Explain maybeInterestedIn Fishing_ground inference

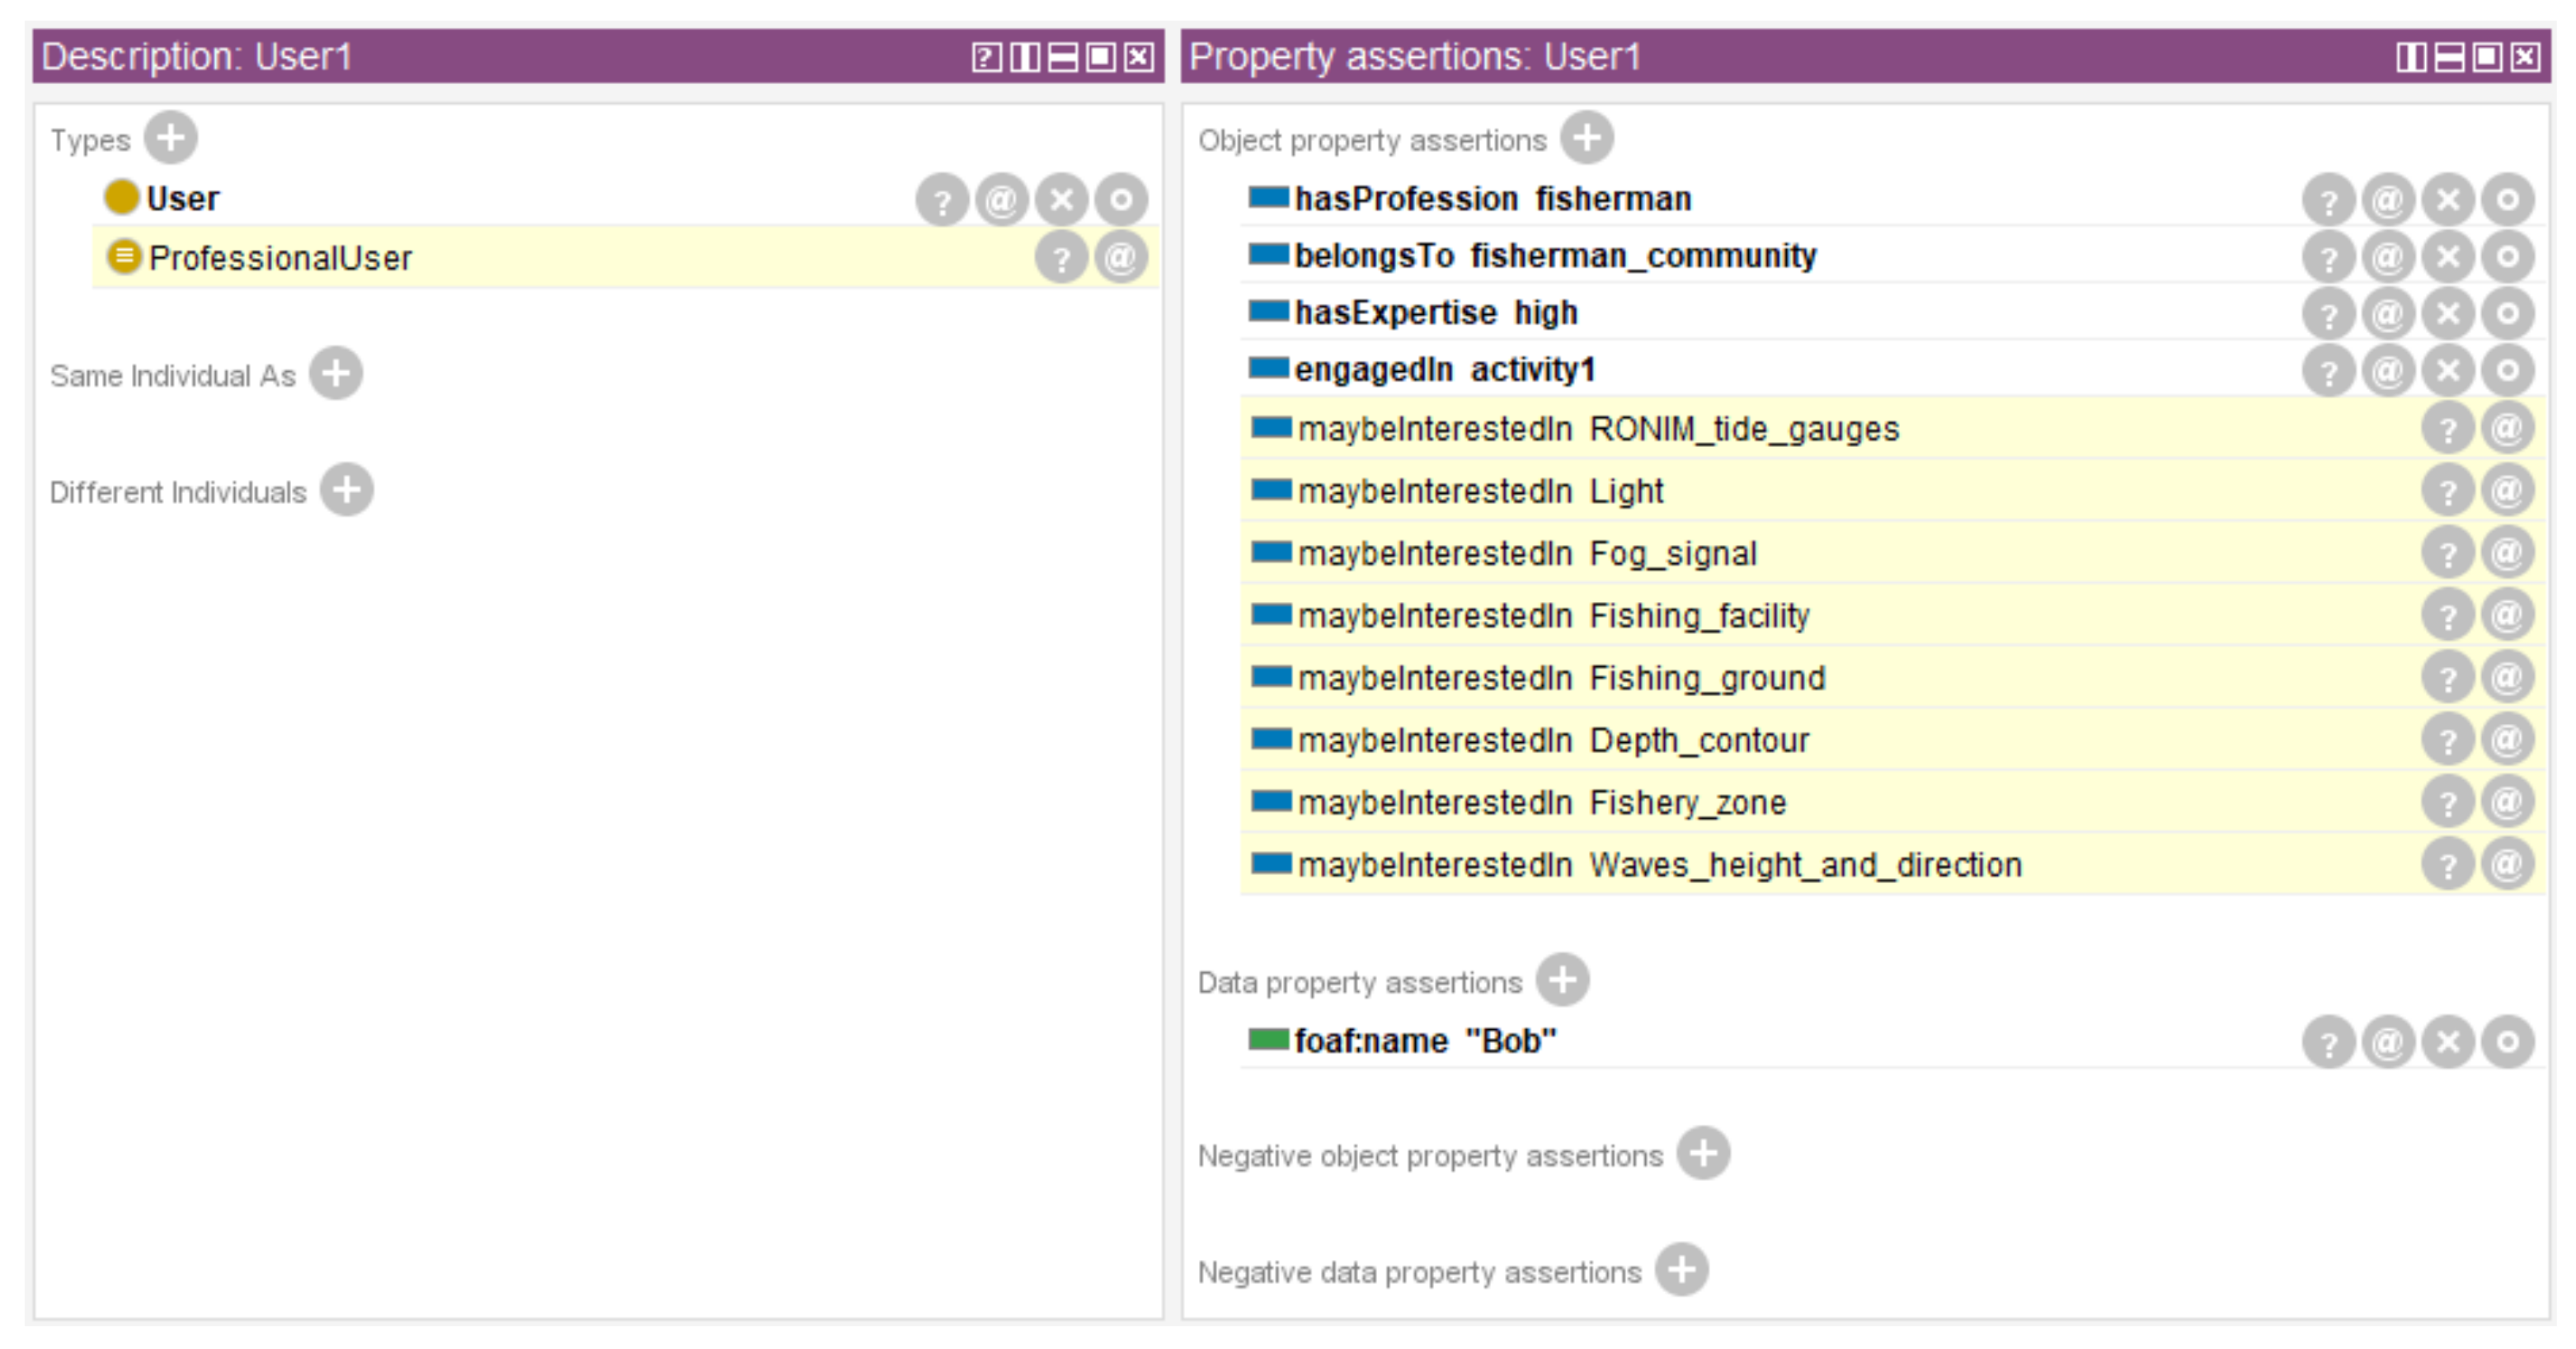click(x=2448, y=678)
